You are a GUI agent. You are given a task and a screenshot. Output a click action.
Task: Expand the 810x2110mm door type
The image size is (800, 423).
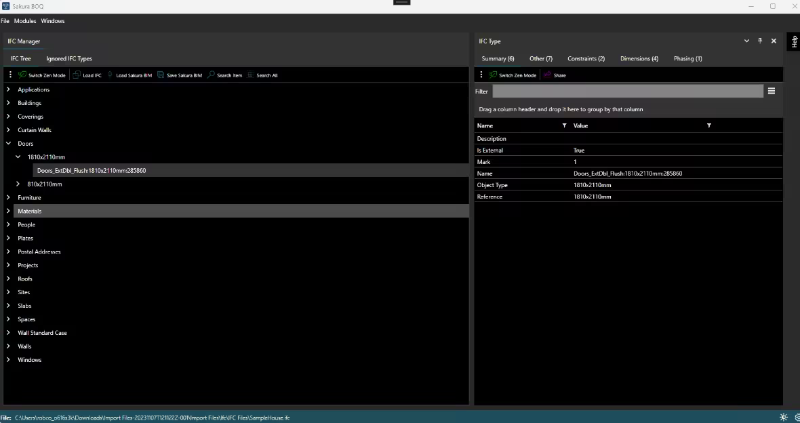[x=18, y=184]
